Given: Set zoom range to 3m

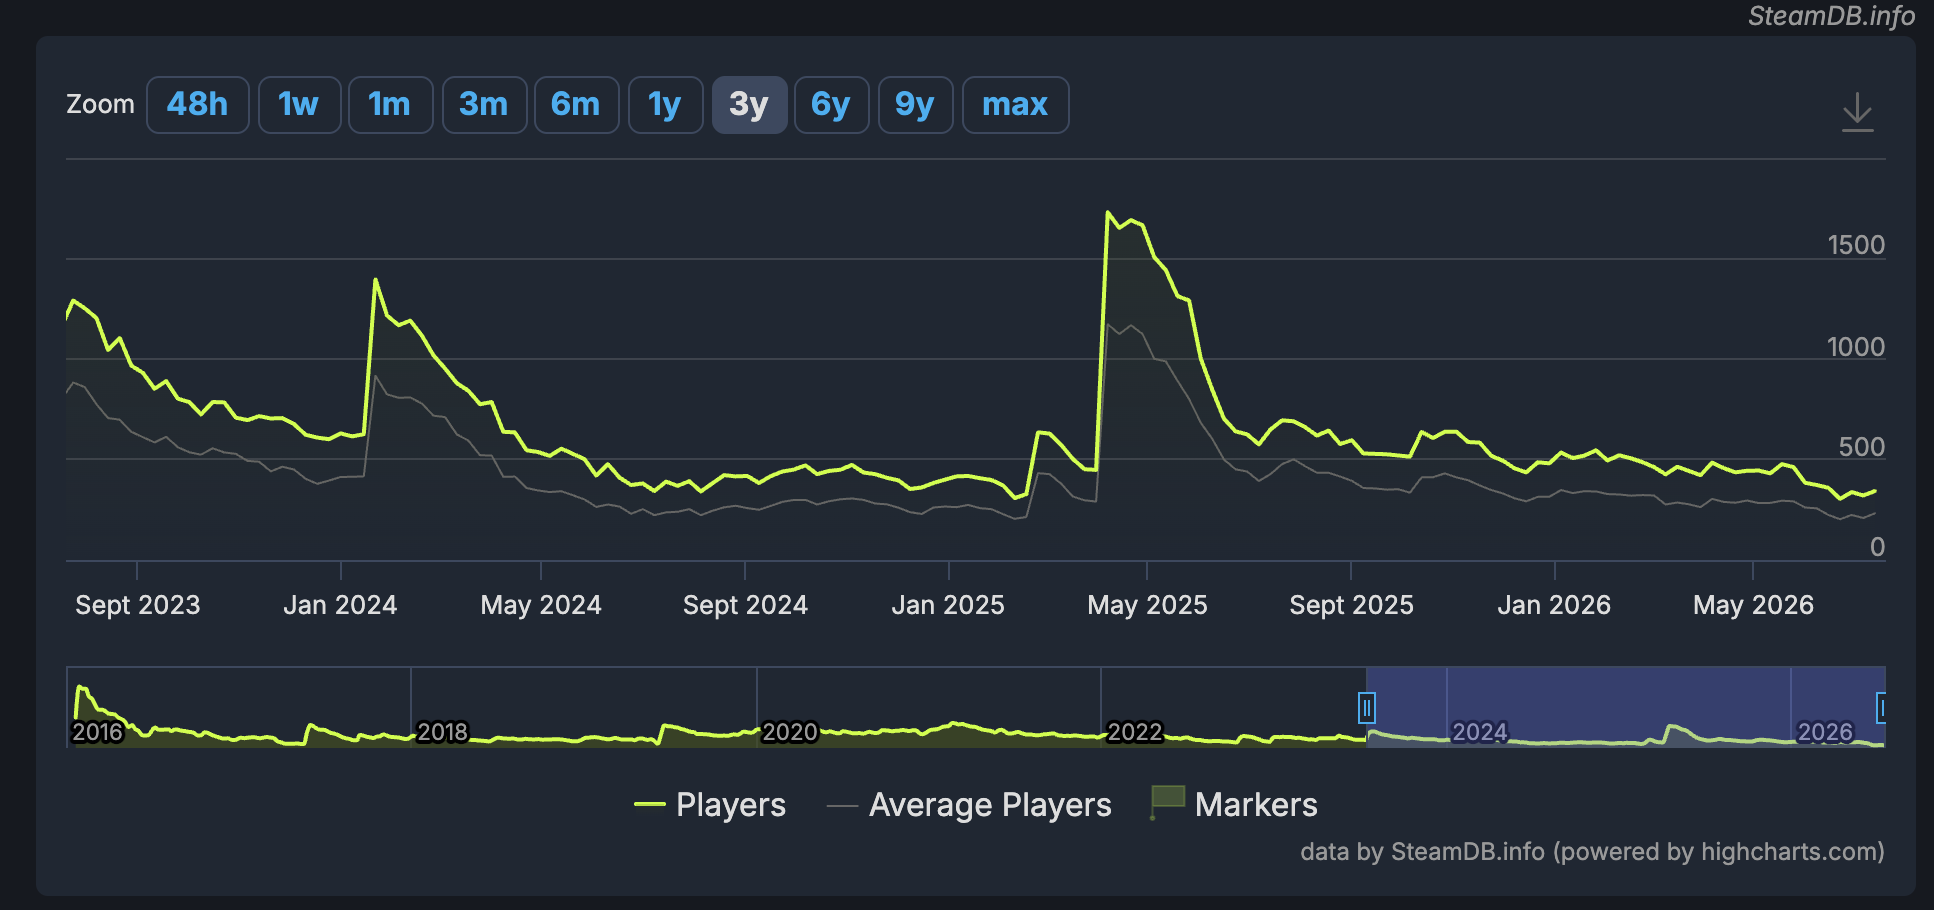Looking at the screenshot, I should coord(484,105).
